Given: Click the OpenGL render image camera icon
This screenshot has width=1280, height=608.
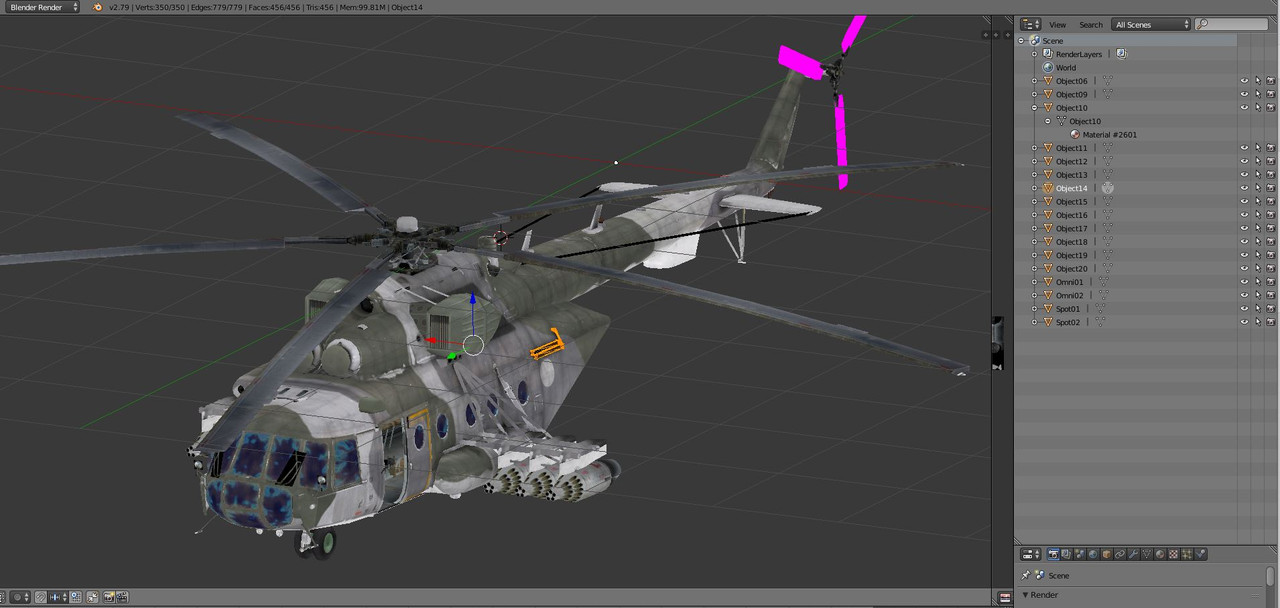Looking at the screenshot, I should click(x=109, y=597).
